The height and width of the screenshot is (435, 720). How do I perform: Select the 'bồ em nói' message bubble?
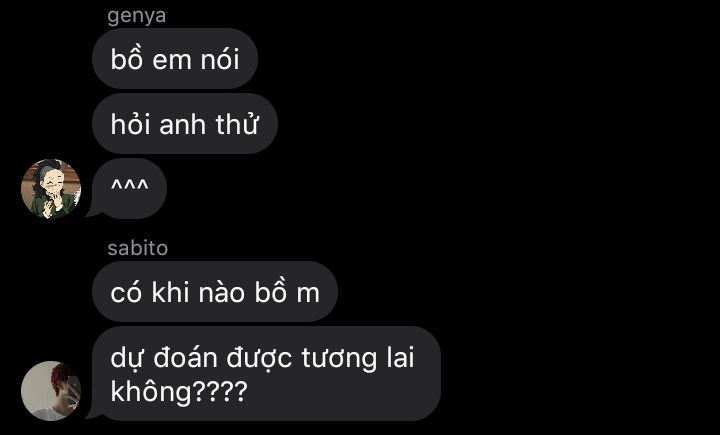[175, 58]
